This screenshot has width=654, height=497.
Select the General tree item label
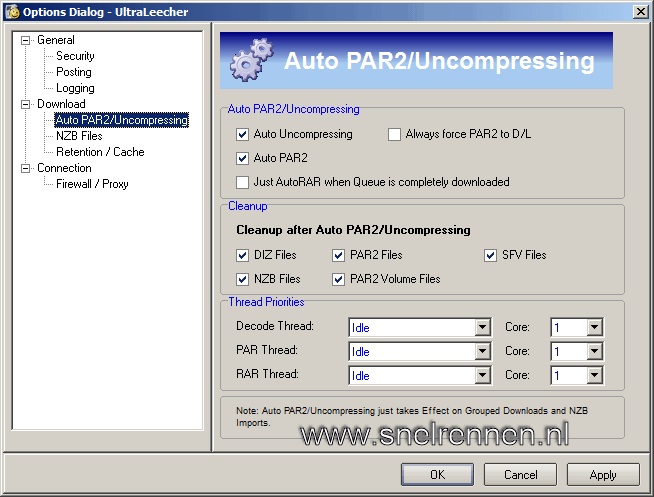click(x=56, y=40)
